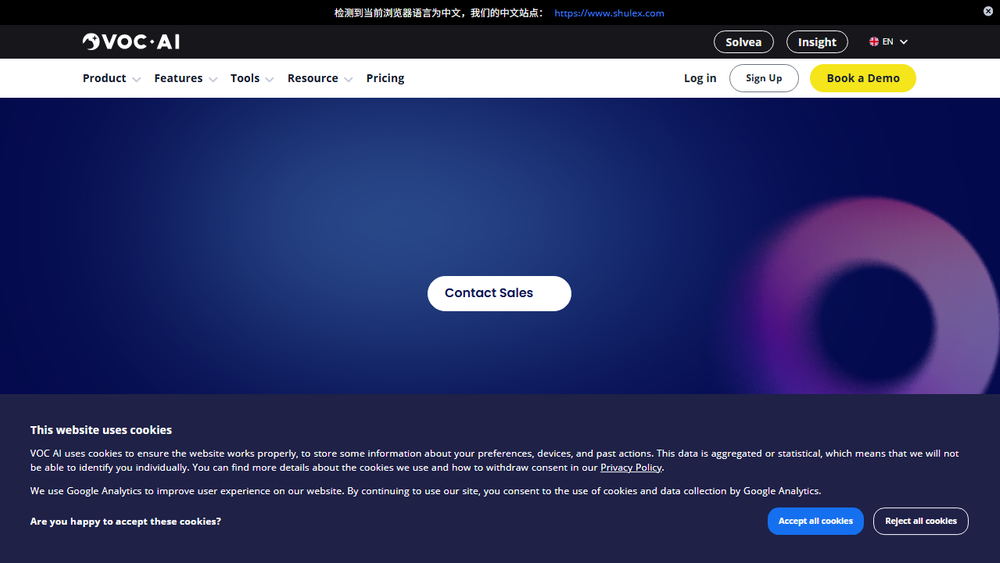Expand the Resource chevron arrow
Viewport: 1000px width, 563px height.
coord(348,80)
